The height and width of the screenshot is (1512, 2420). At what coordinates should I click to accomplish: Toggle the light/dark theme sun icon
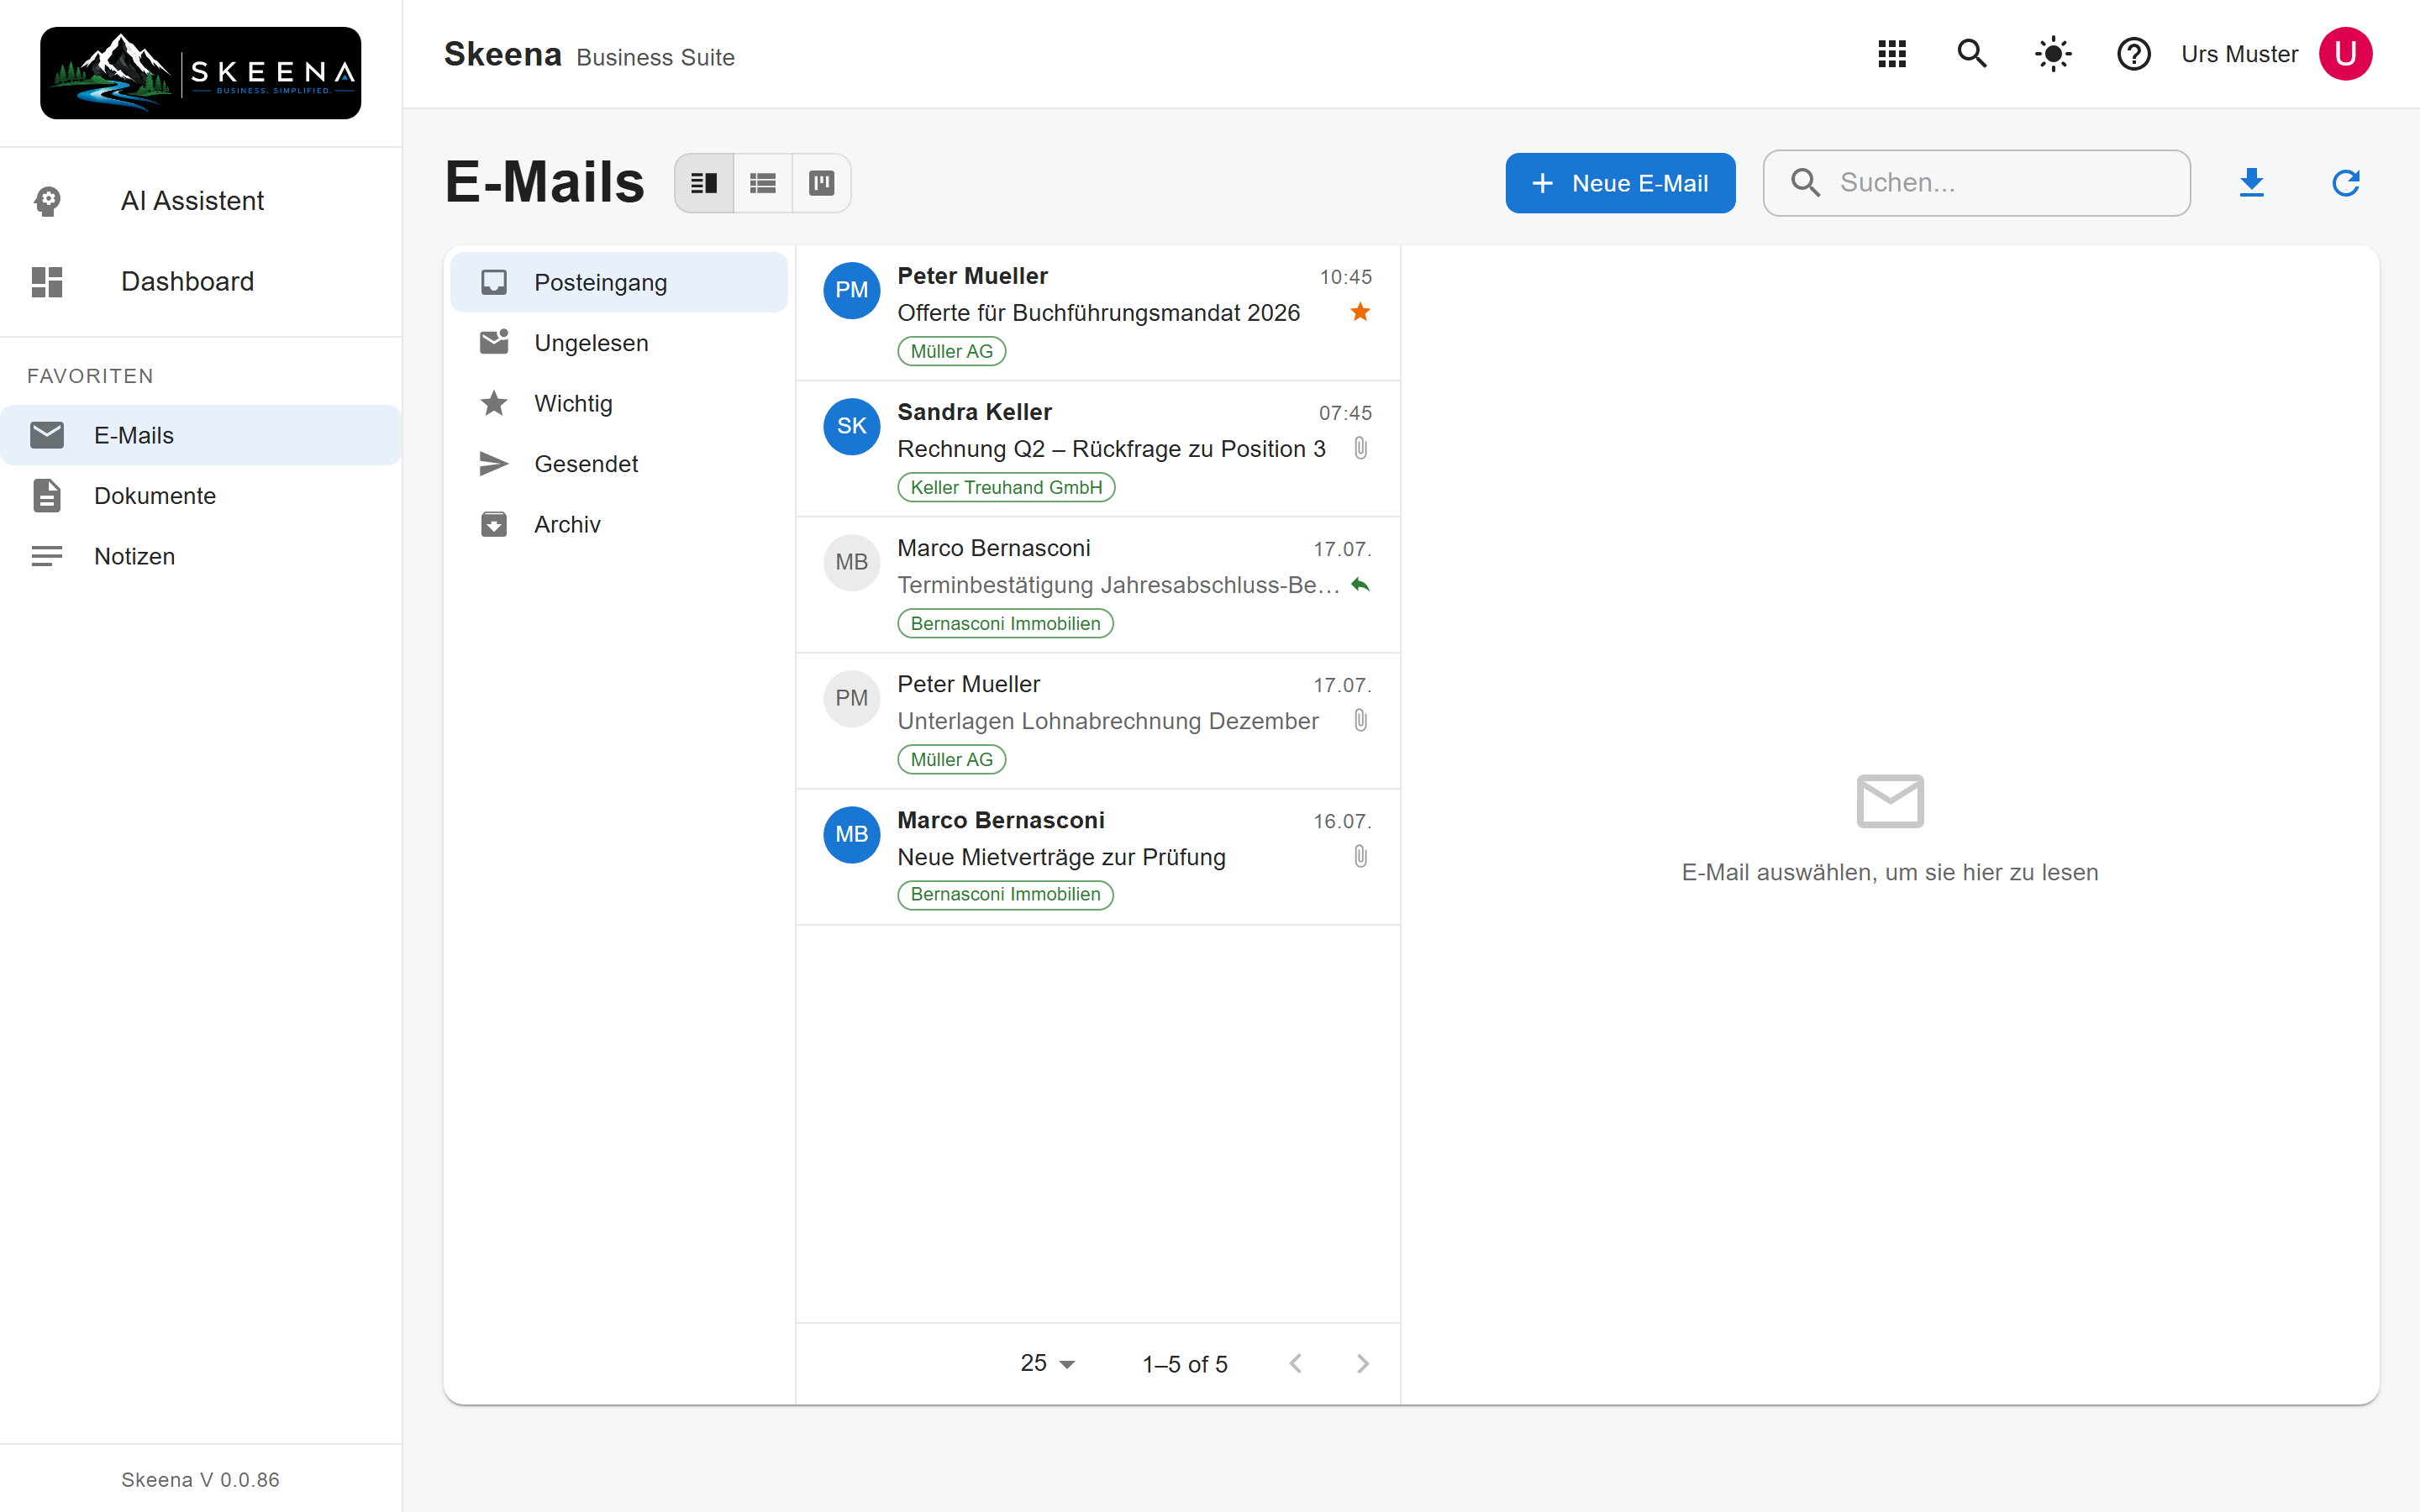pyautogui.click(x=2053, y=54)
